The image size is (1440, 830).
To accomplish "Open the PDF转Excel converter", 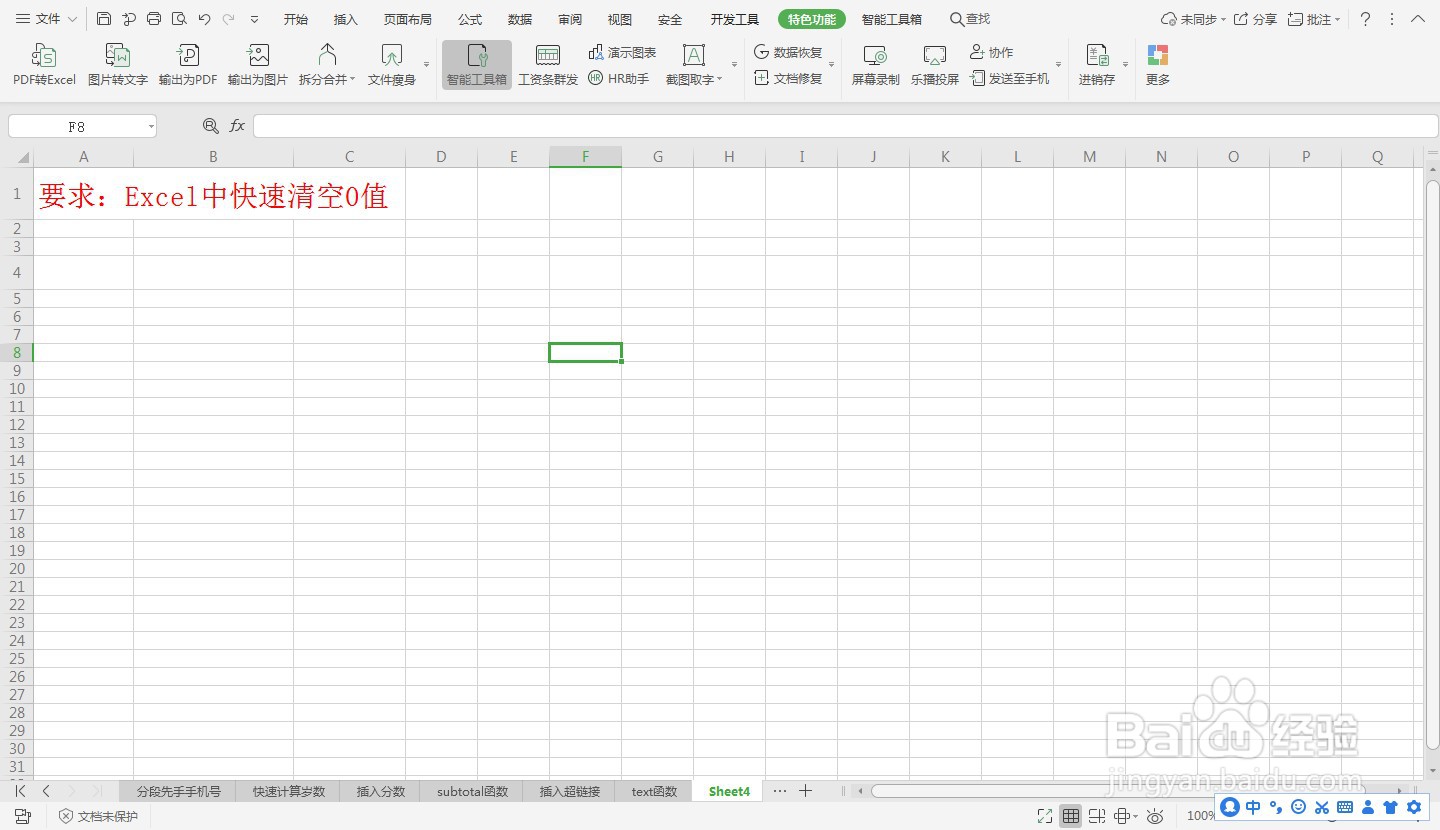I will pos(44,65).
